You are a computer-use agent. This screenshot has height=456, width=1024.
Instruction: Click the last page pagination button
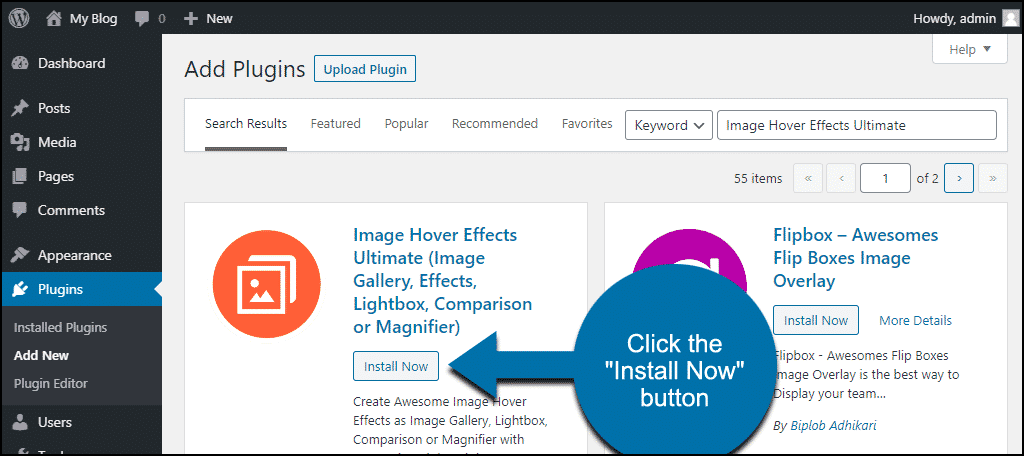coord(993,178)
